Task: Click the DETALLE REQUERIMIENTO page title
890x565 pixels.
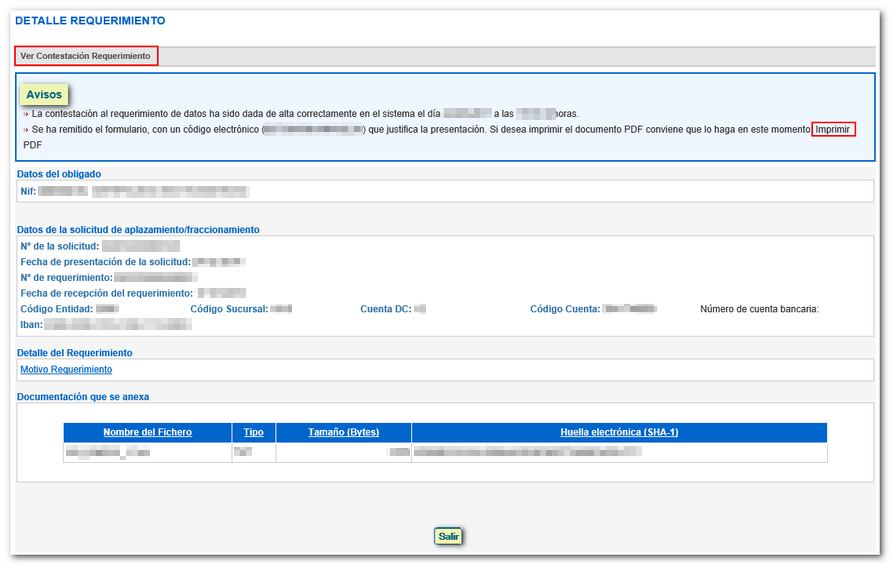Action: pos(91,21)
